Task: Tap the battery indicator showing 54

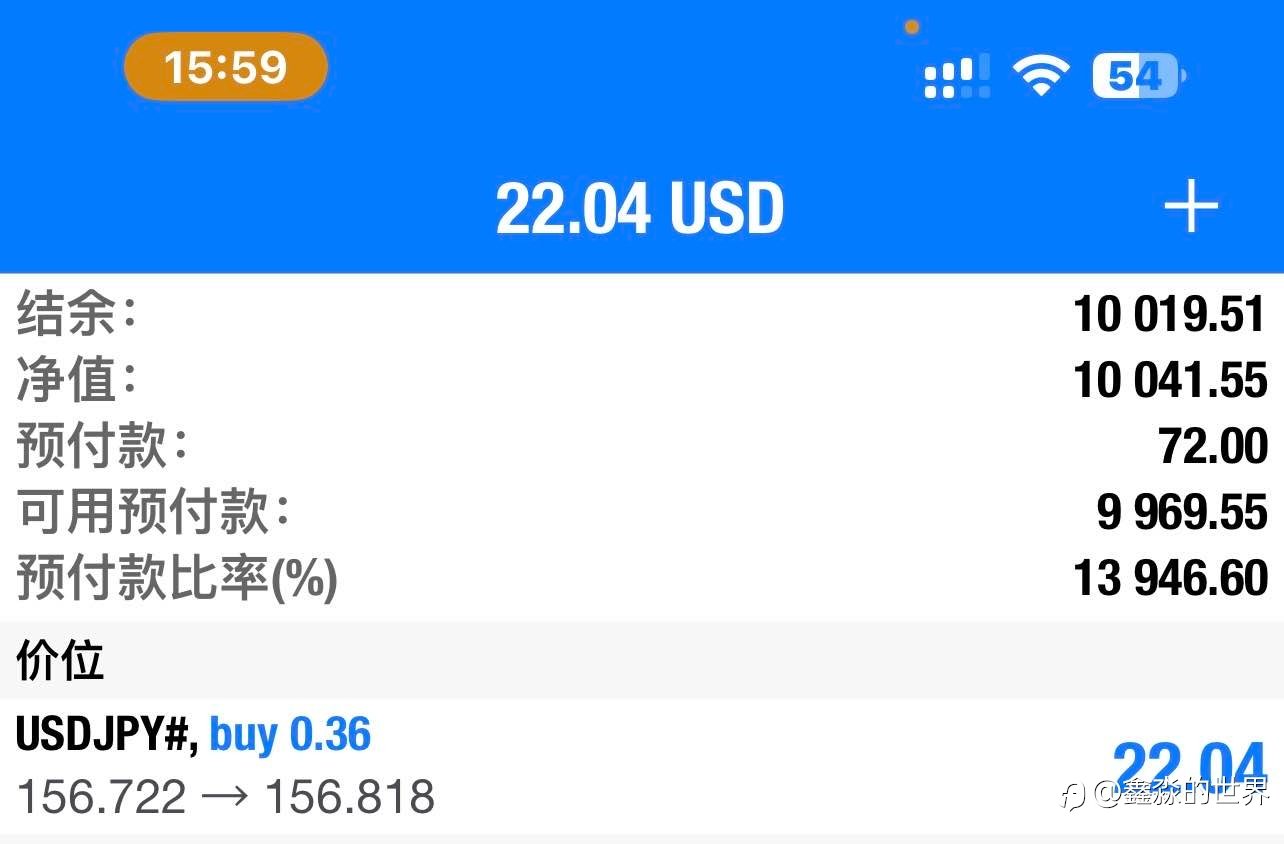Action: tap(1137, 76)
